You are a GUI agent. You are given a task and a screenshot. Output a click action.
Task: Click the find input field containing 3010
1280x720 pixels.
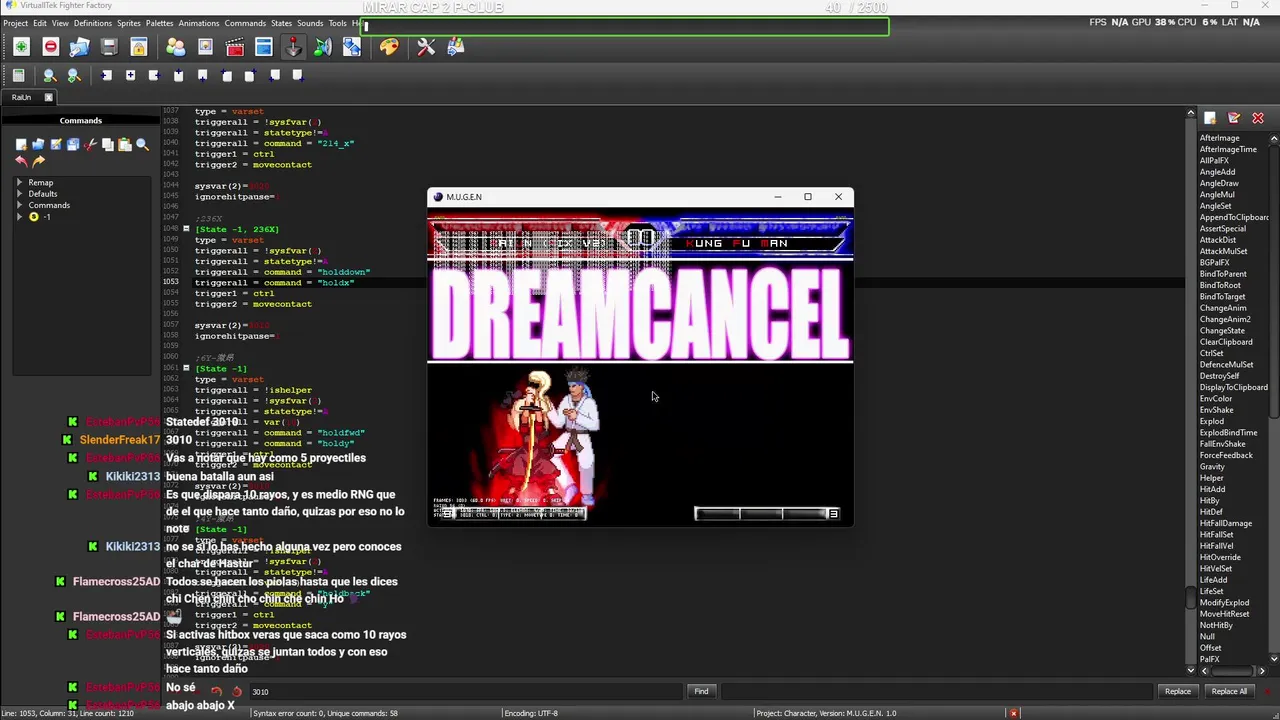click(465, 691)
